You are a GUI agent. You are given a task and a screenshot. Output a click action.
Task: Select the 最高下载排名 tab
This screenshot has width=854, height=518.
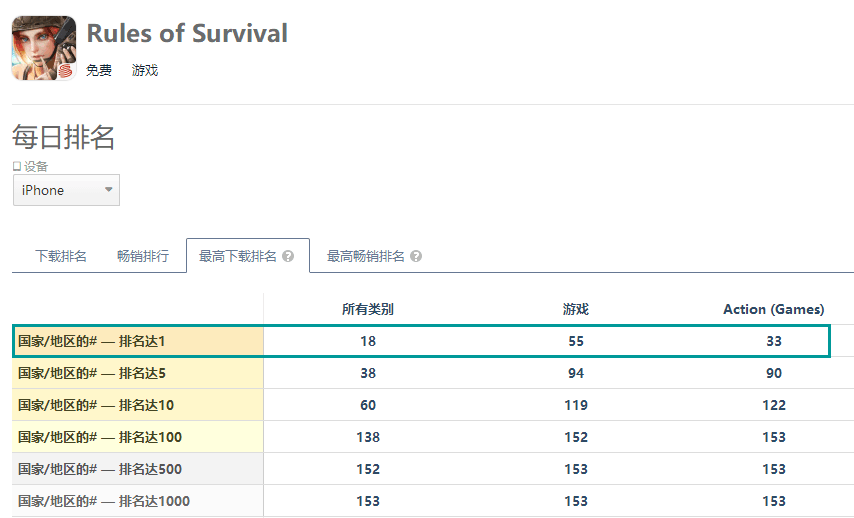[238, 256]
